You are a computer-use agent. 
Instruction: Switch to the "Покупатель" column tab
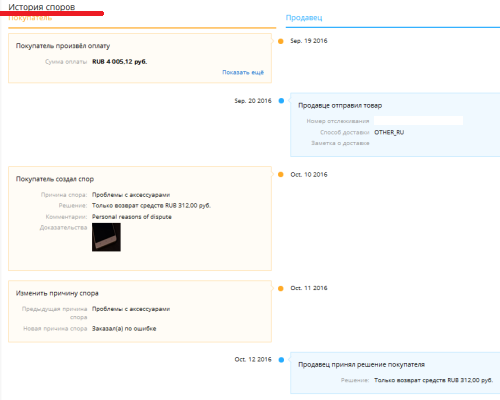click(x=30, y=18)
